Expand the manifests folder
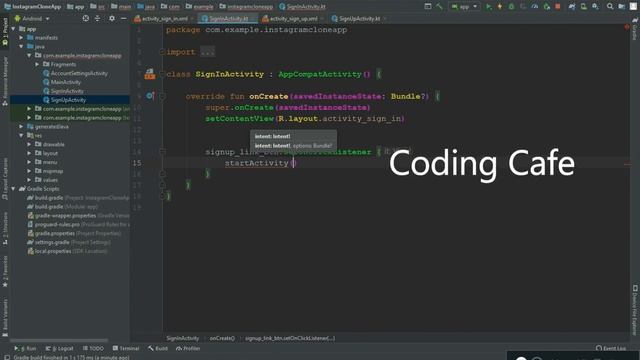The height and width of the screenshot is (360, 640). pyautogui.click(x=22, y=38)
